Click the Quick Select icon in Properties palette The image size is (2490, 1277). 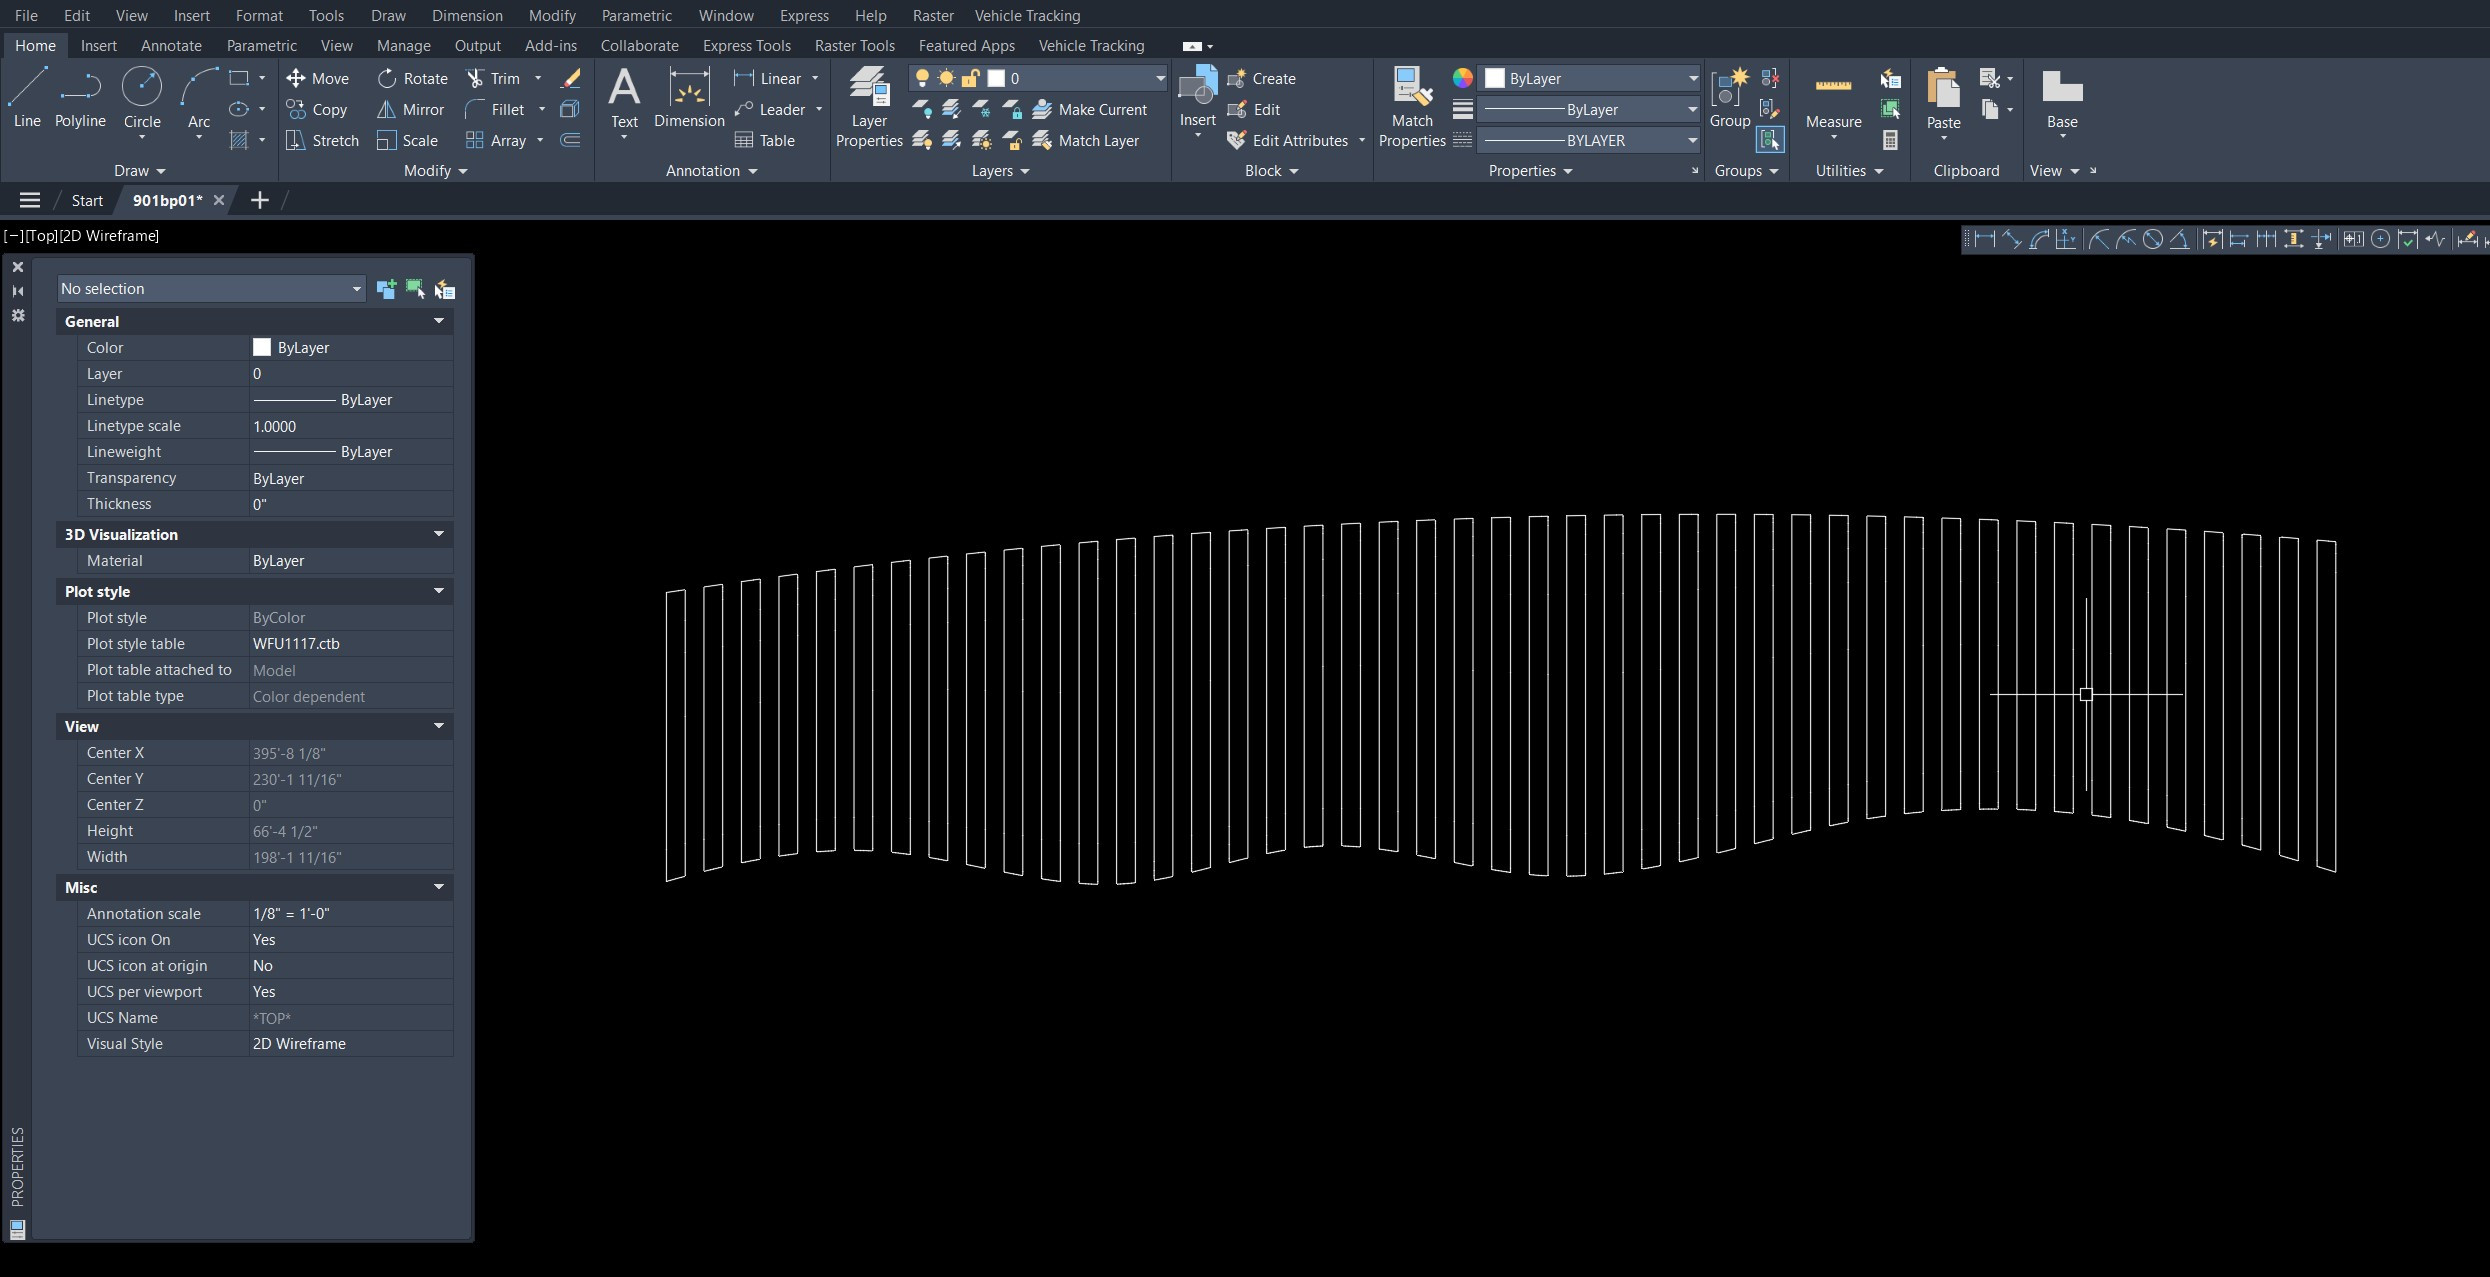445,289
